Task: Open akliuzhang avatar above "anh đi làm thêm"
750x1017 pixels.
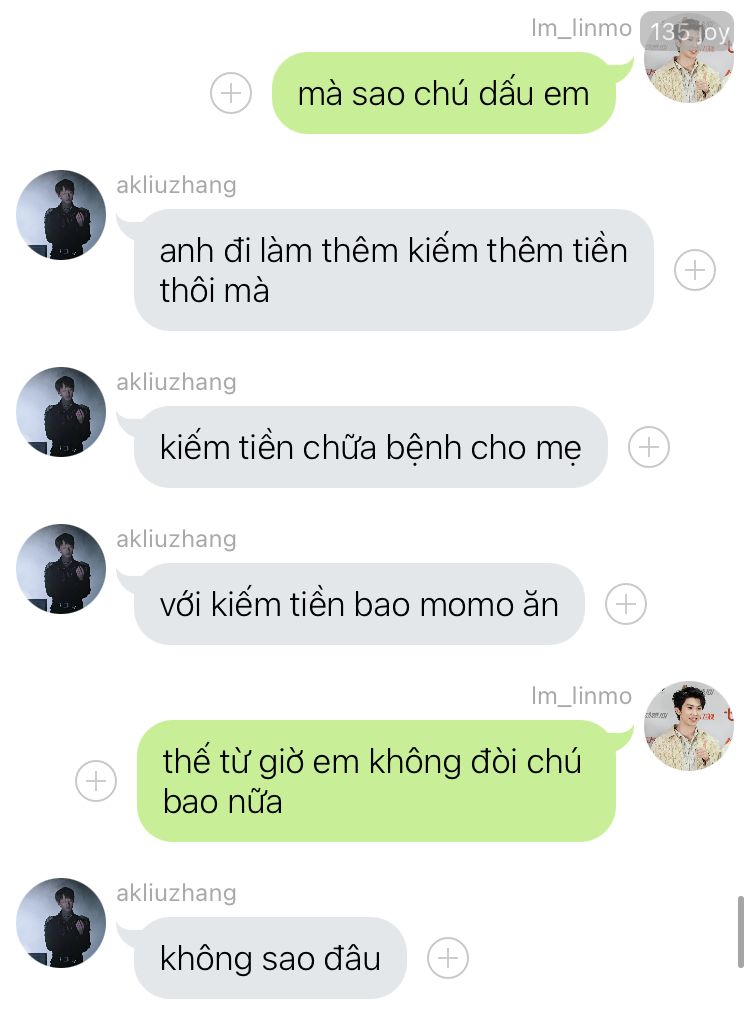Action: point(61,215)
